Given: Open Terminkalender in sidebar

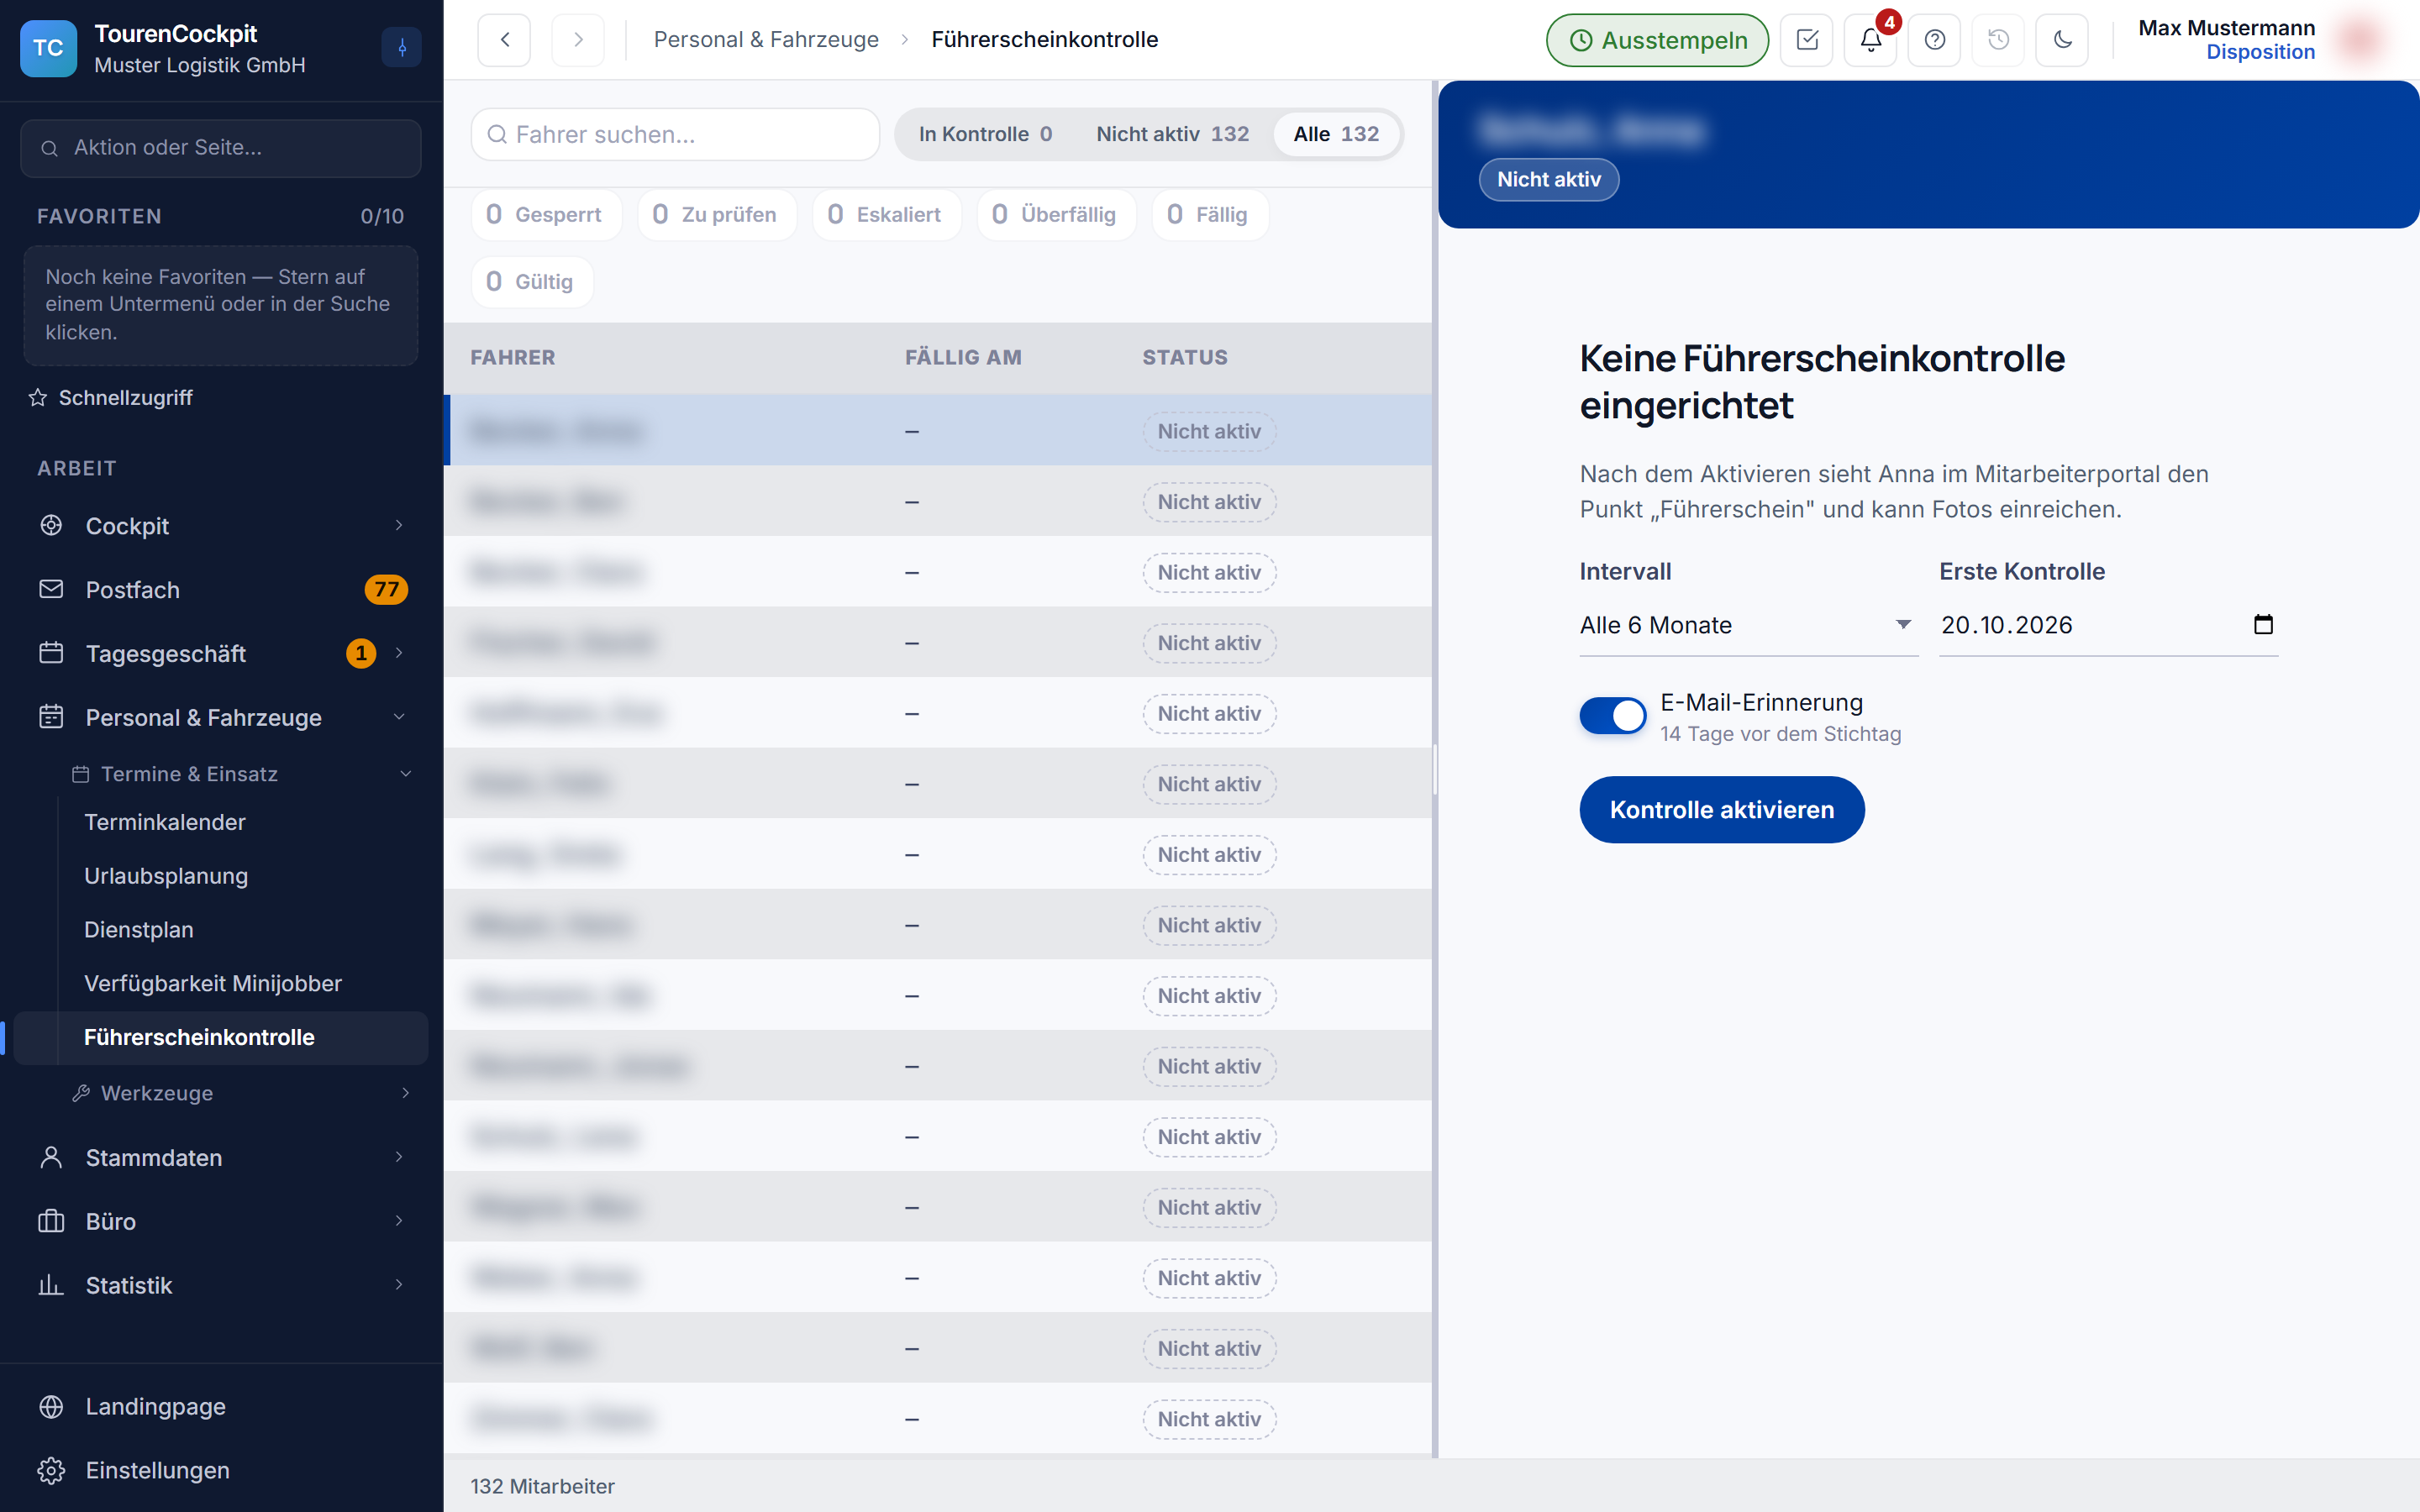Looking at the screenshot, I should 165,822.
